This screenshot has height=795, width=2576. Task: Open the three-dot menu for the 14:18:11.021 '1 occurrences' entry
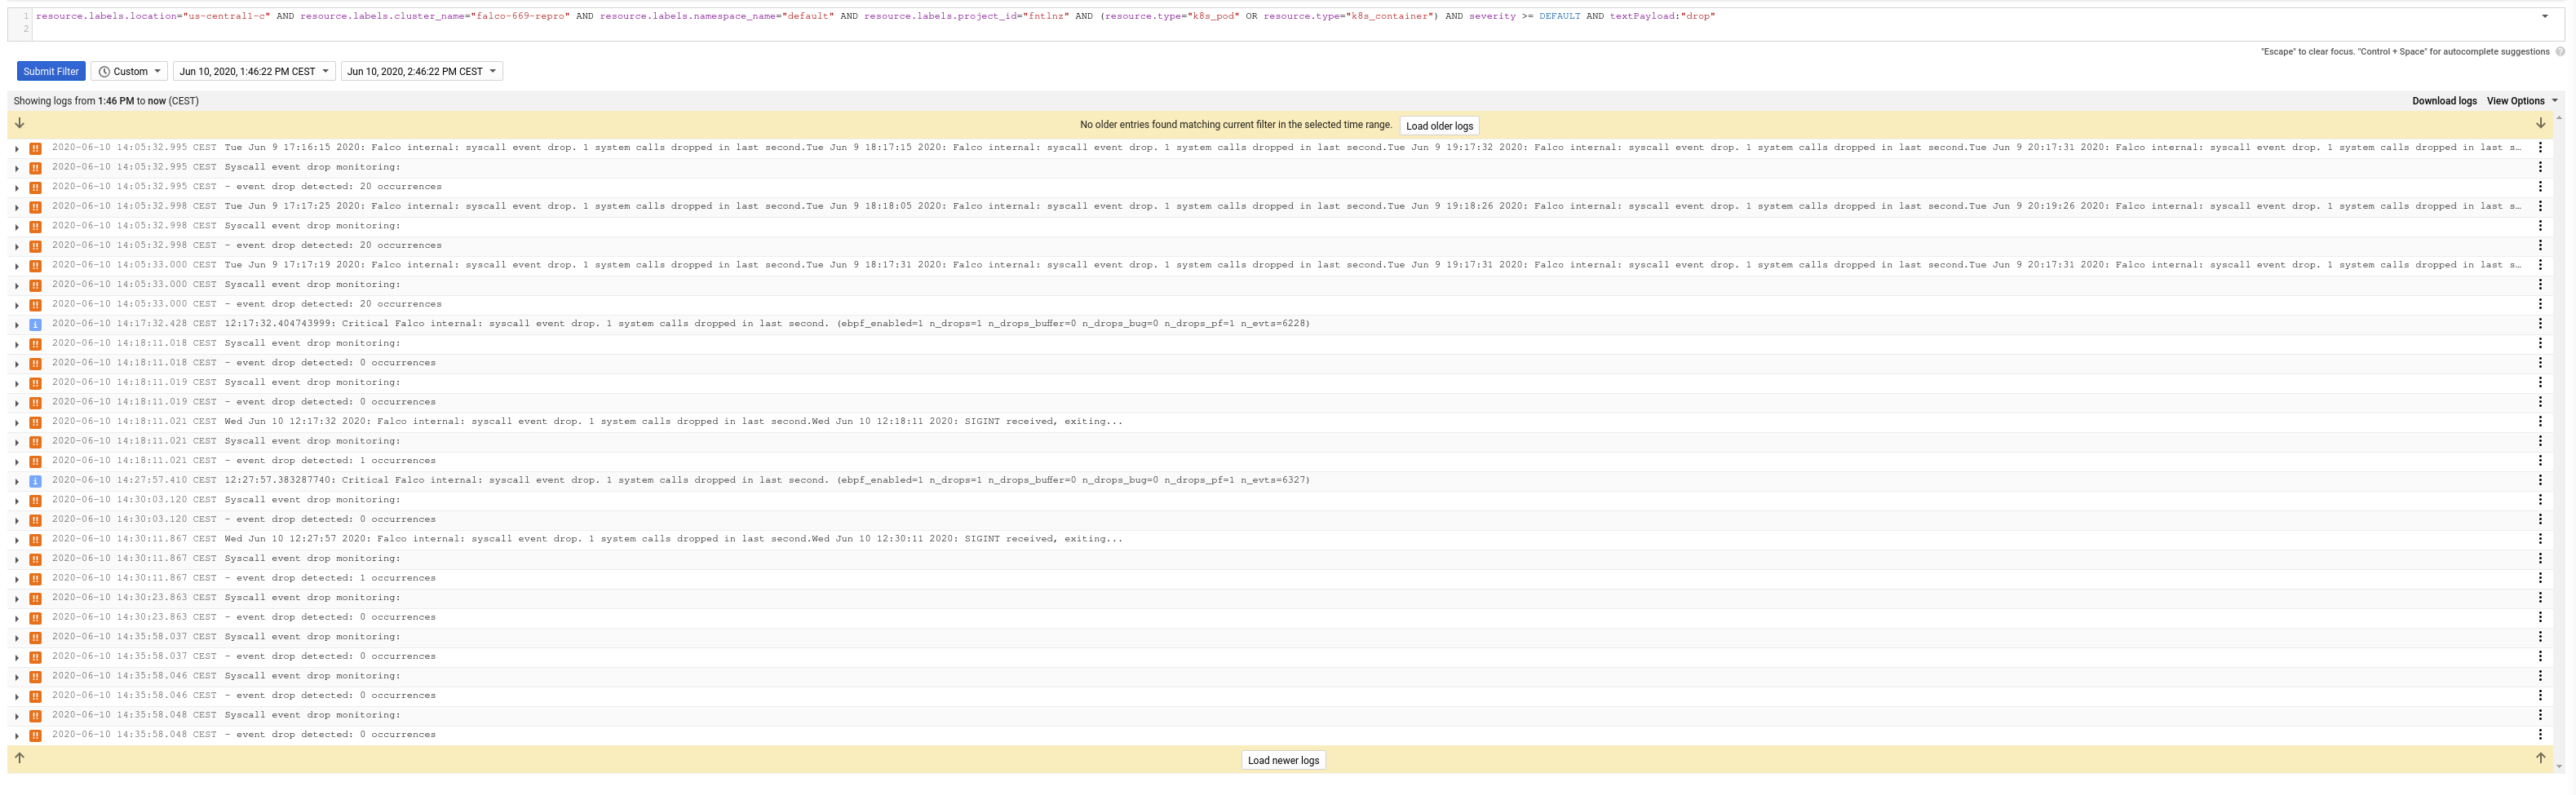pos(2540,461)
